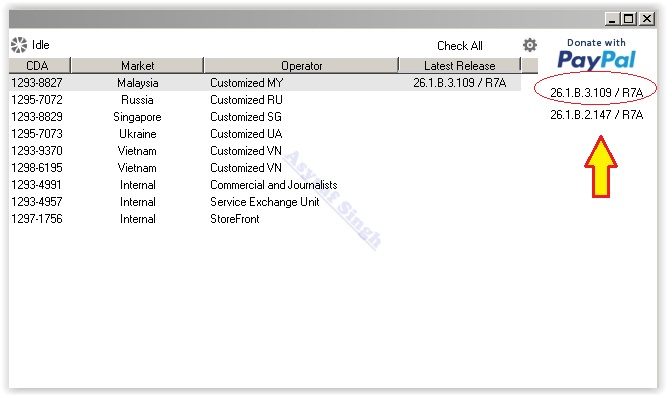Click Malaysia row's latest release 26.1.B.3.109 / R7A
The width and height of the screenshot is (667, 396).
click(459, 83)
